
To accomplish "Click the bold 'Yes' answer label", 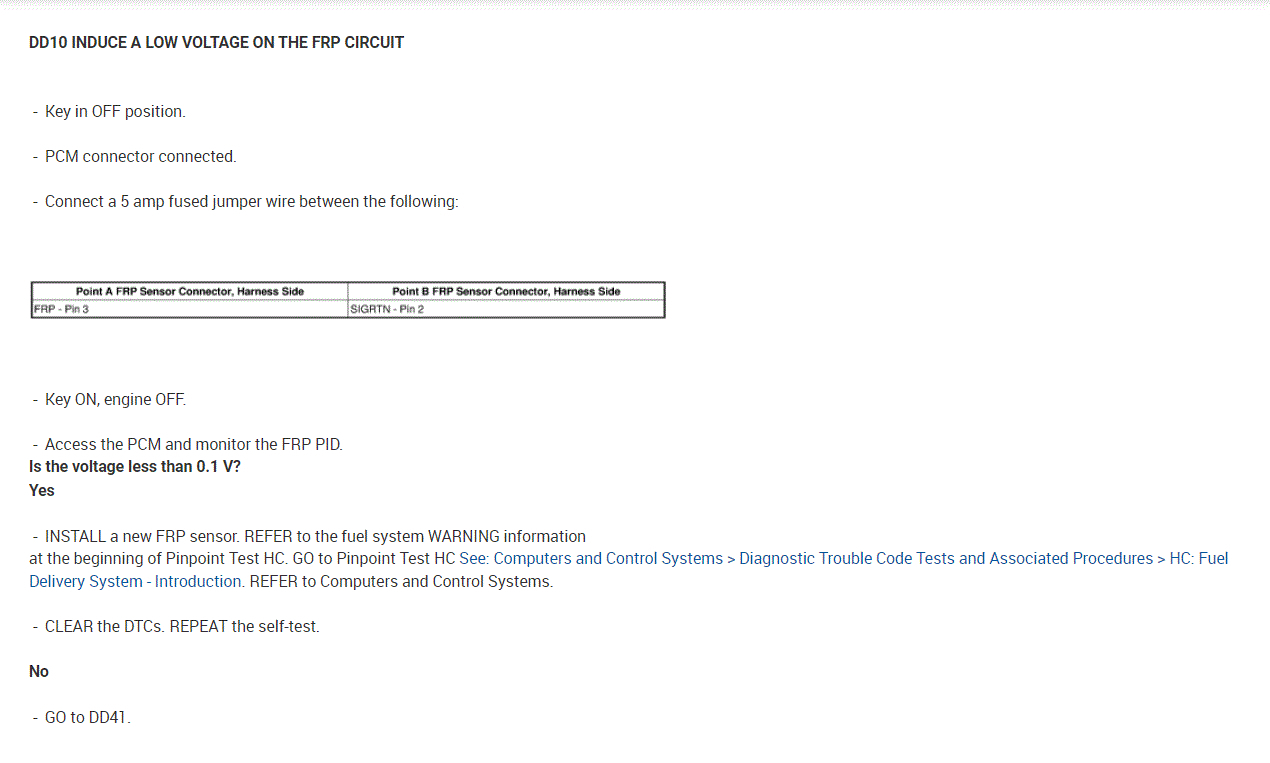I will point(42,490).
